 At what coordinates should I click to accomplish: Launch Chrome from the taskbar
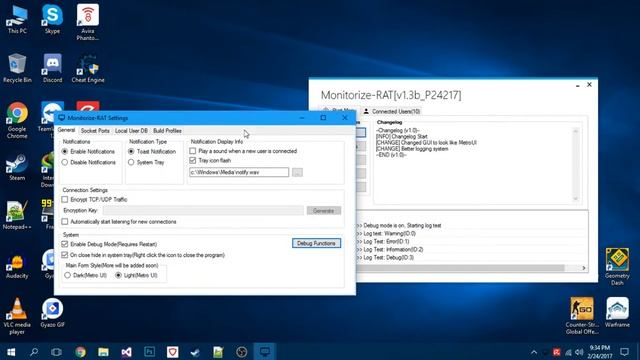coord(80,352)
